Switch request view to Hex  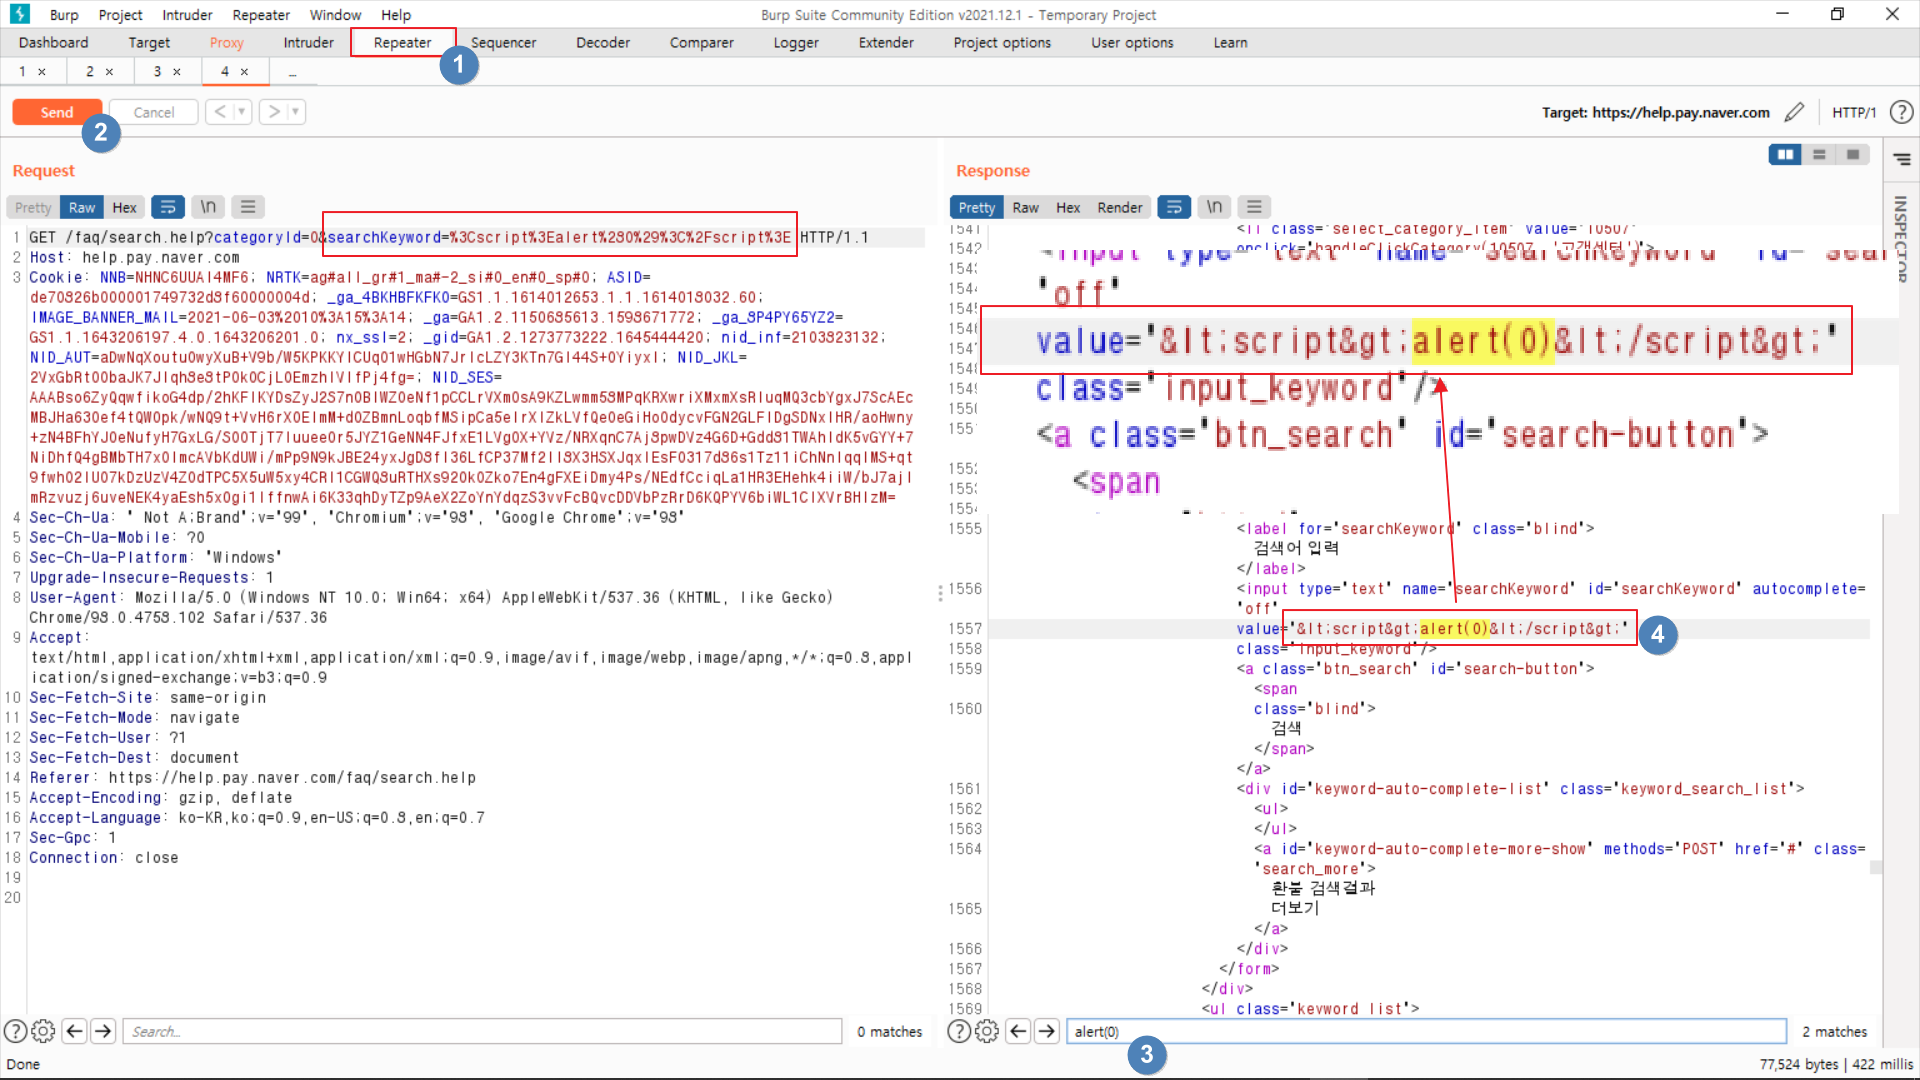point(124,207)
